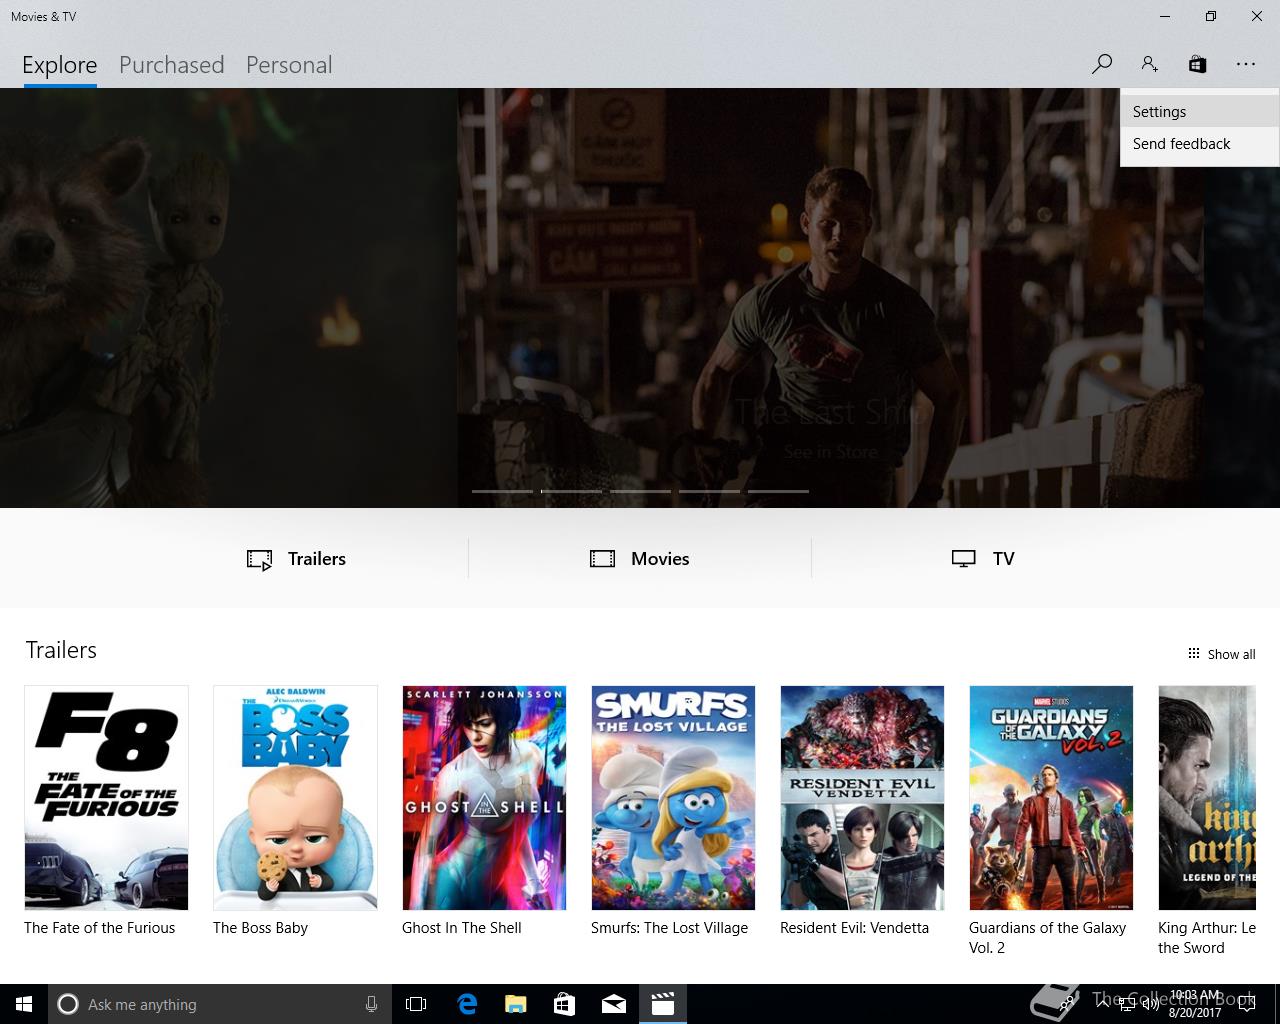Click the Guardians featured banner with Rocket
1280x1024 pixels.
pos(228,298)
